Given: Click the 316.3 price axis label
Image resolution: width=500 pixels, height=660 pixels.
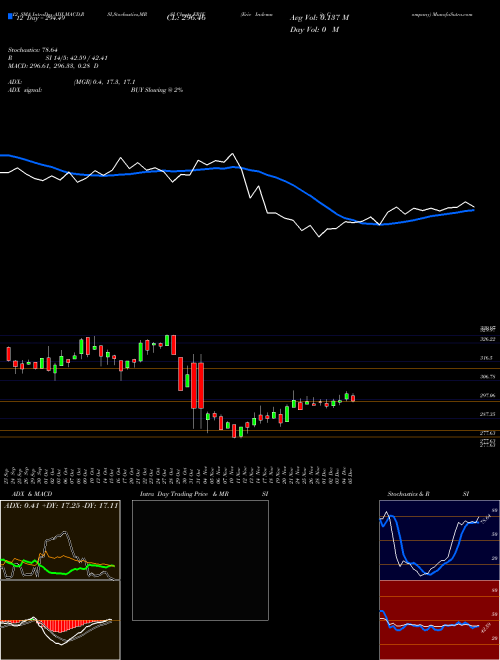Looking at the screenshot, I should click(x=486, y=358).
